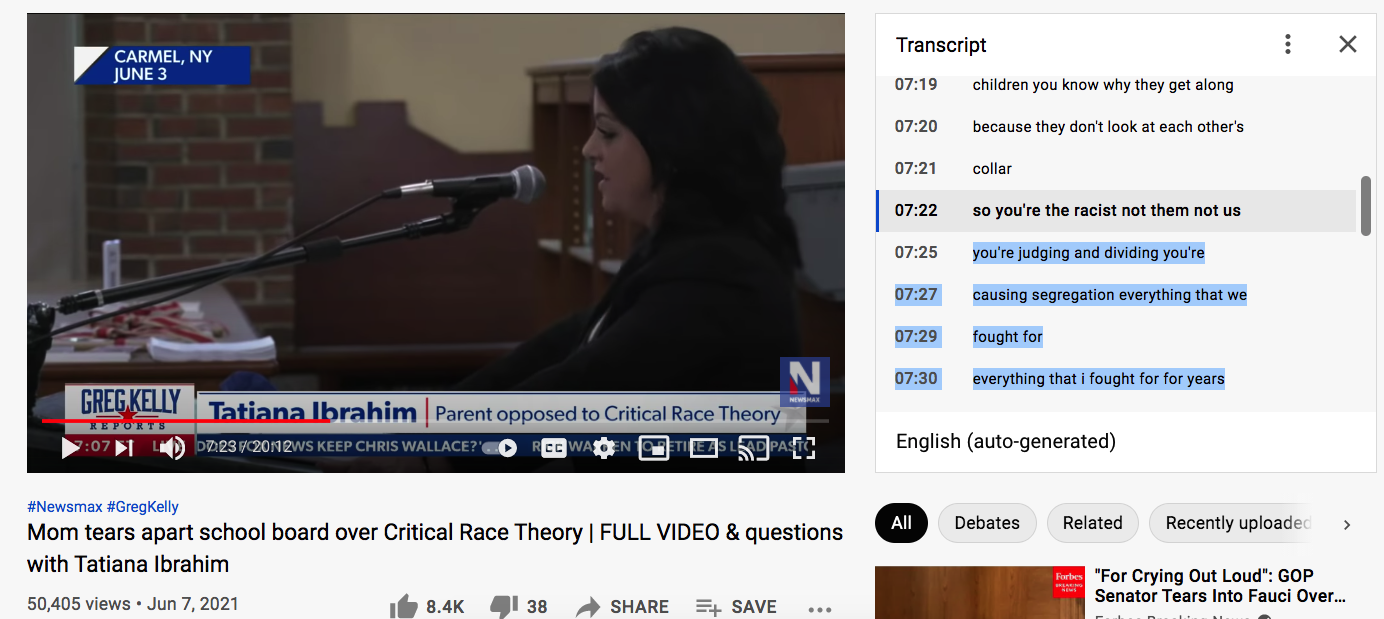Switch to miniplayer mode
This screenshot has width=1384, height=619.
pyautogui.click(x=653, y=448)
